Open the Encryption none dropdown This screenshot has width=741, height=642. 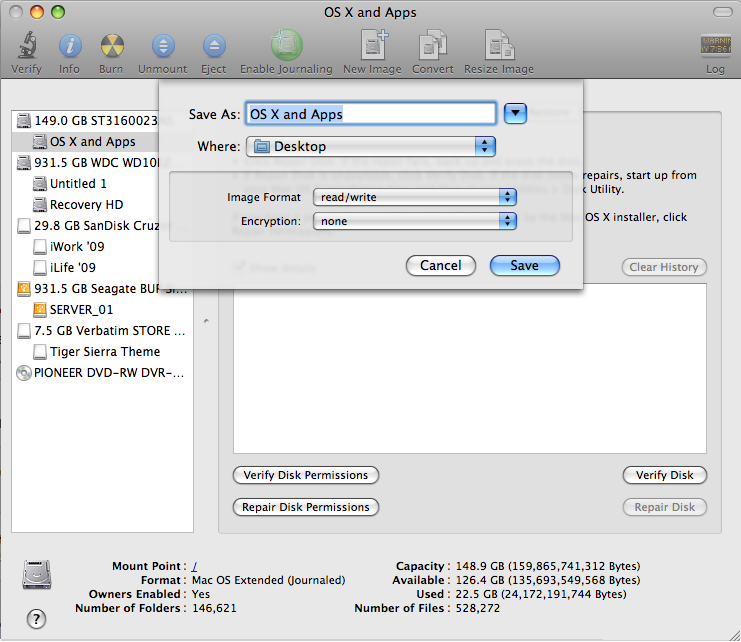point(415,221)
